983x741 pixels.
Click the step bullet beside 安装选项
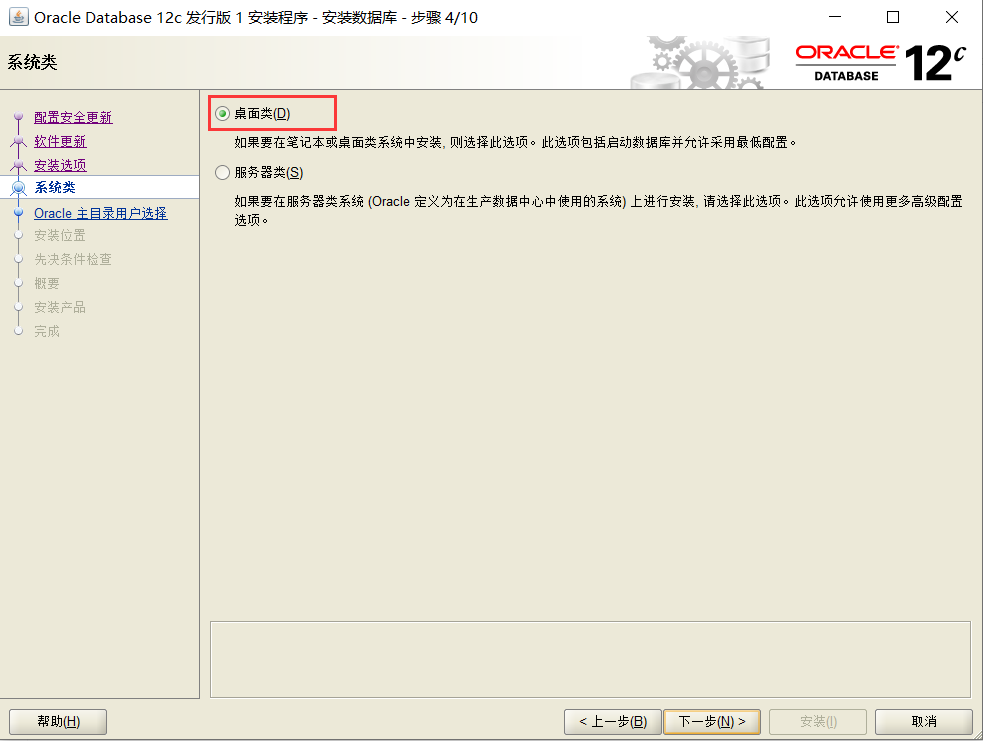tap(19, 165)
